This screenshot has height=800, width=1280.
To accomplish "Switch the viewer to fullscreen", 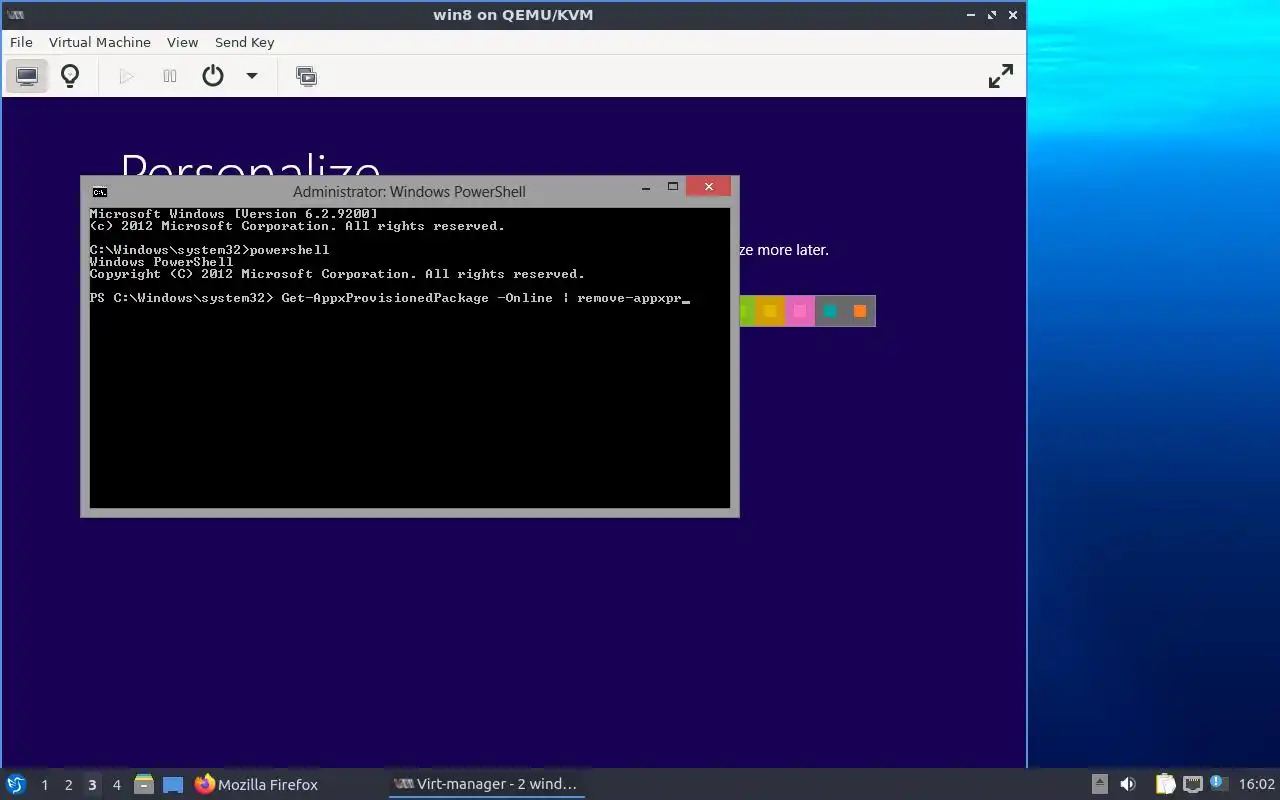I will pos(1001,76).
